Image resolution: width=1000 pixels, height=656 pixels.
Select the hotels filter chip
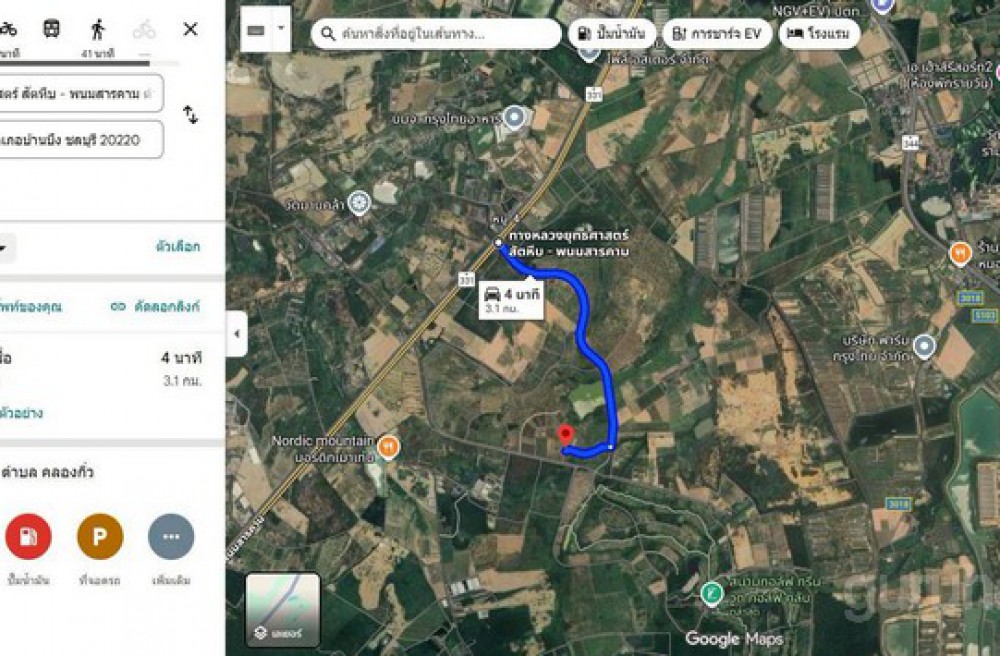click(x=820, y=33)
